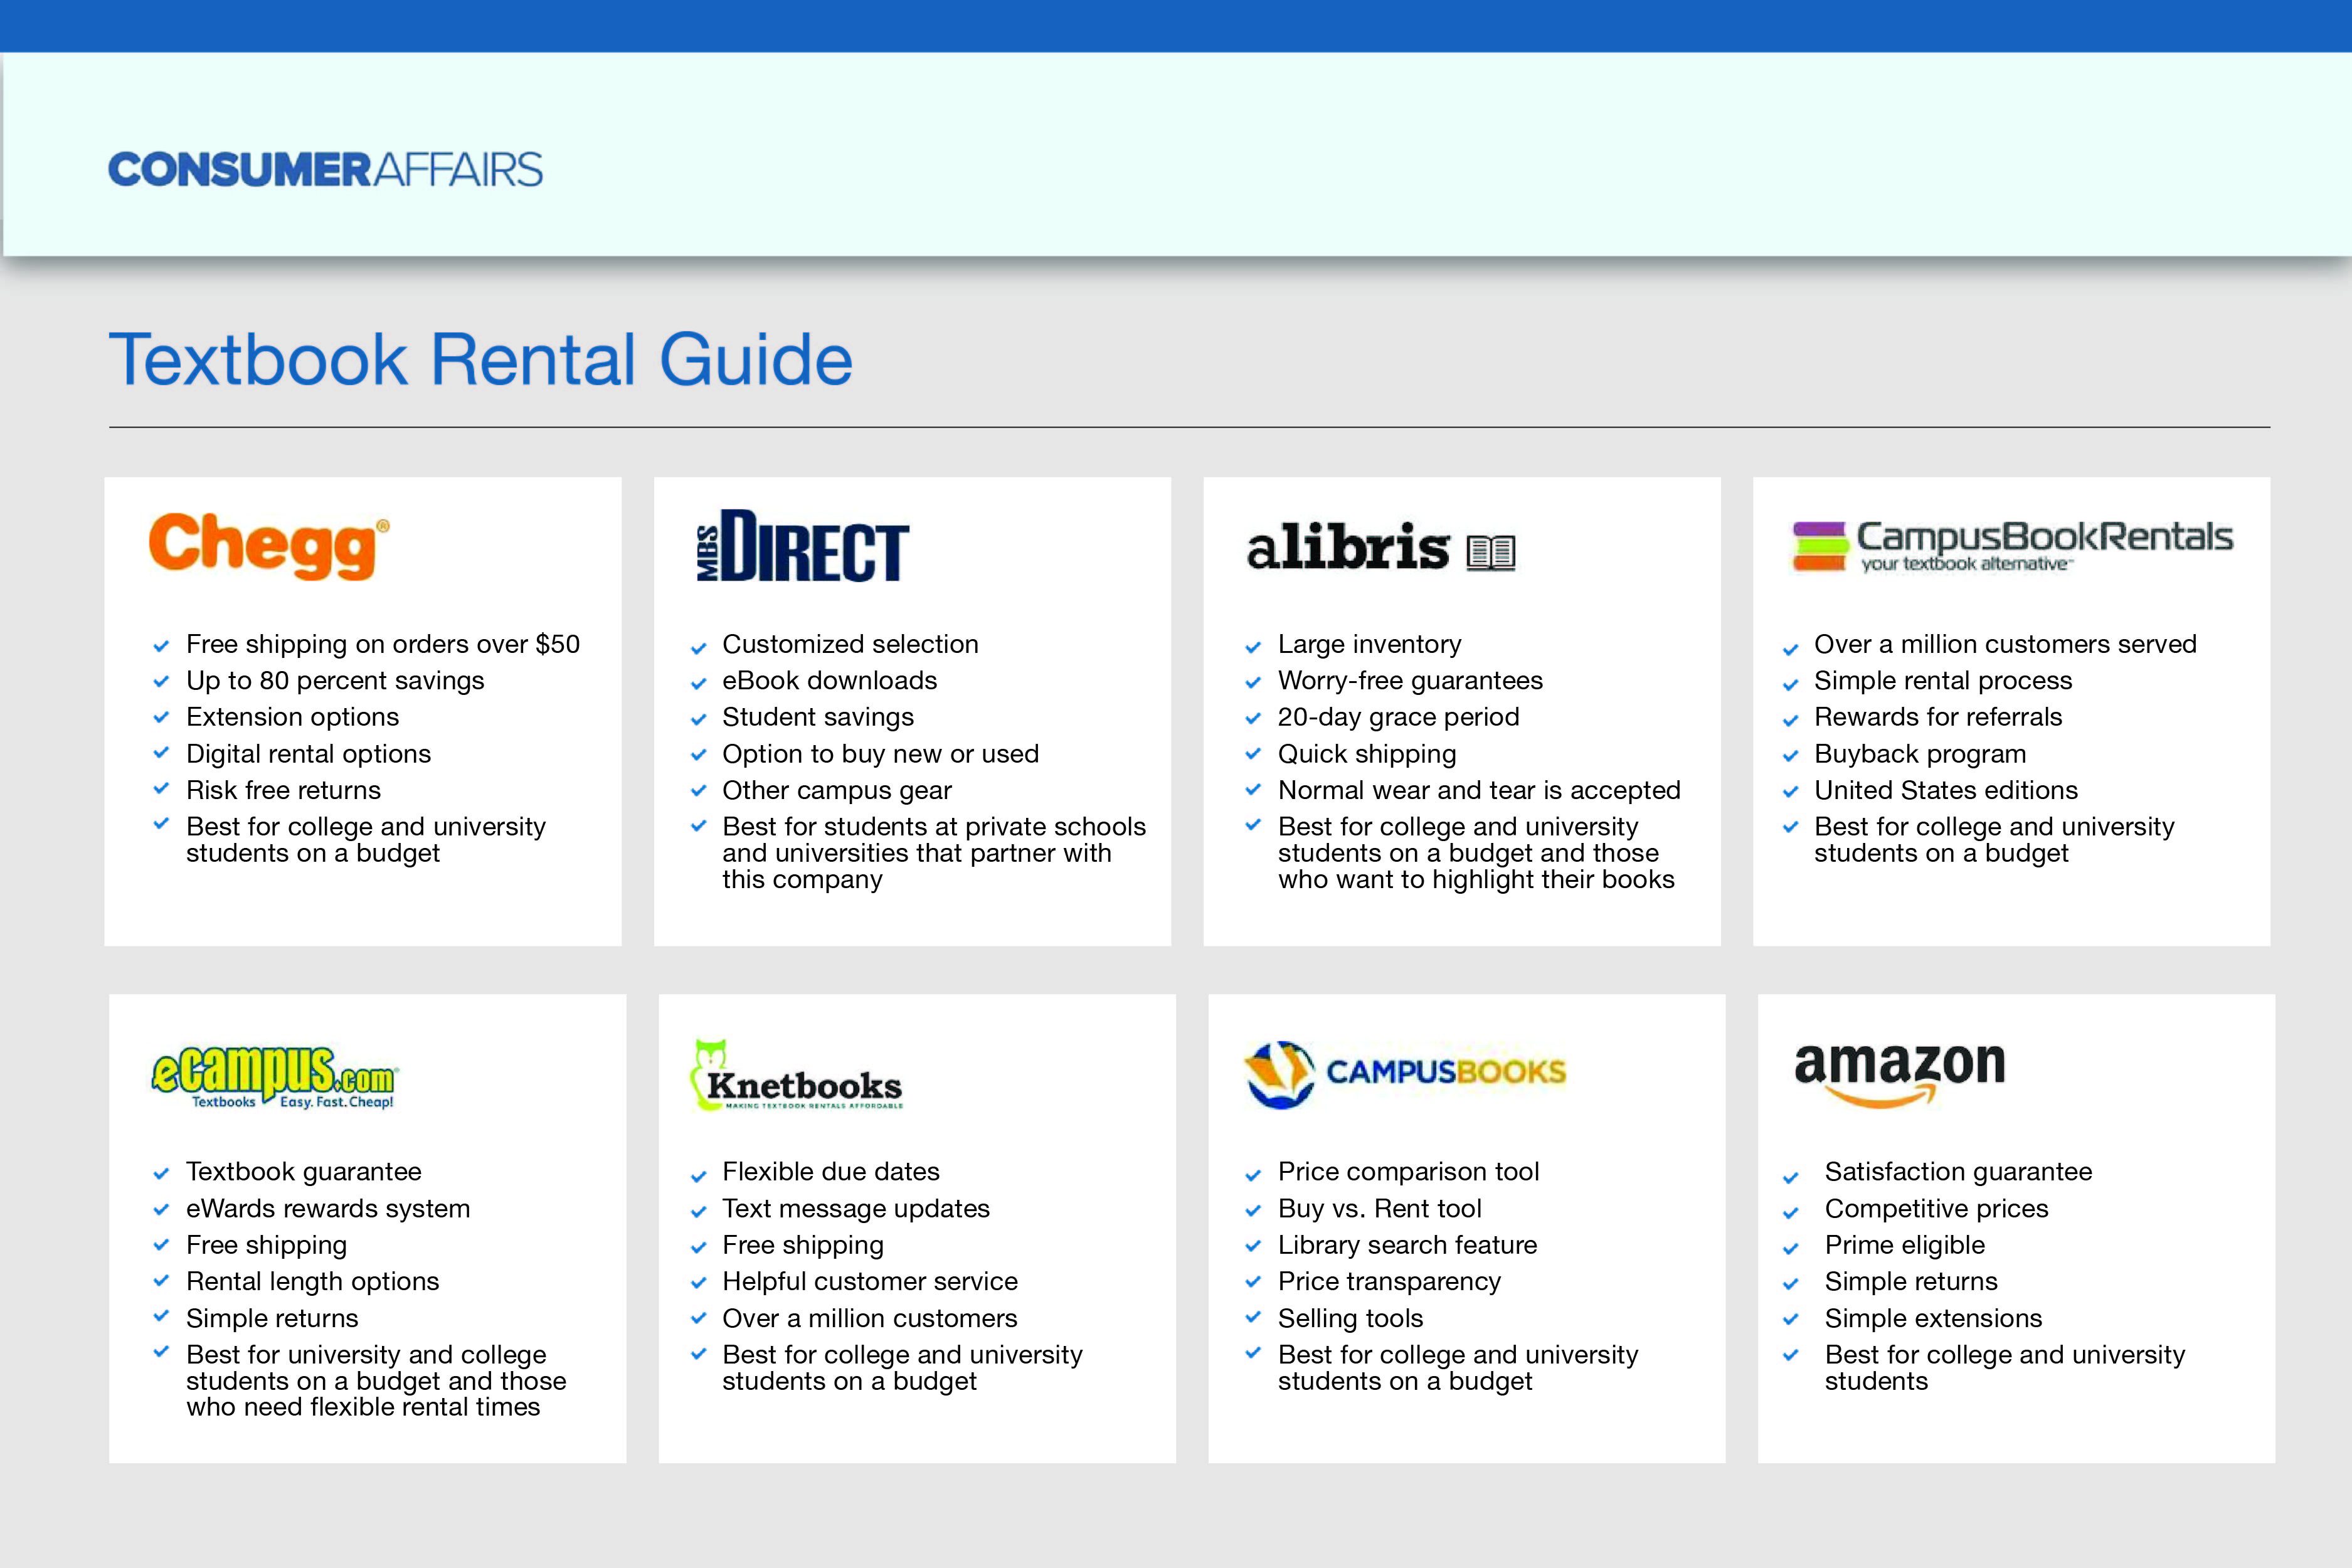Click 'Simple extensions' under amazon
Screen dimensions: 2352x1568
coord(1933,1318)
